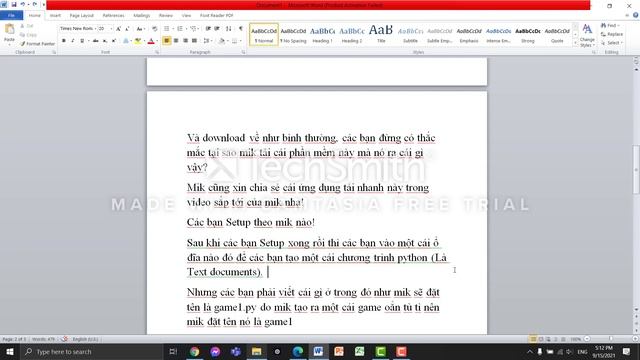Apply the Title style
This screenshot has width=640, height=360.
[381, 35]
